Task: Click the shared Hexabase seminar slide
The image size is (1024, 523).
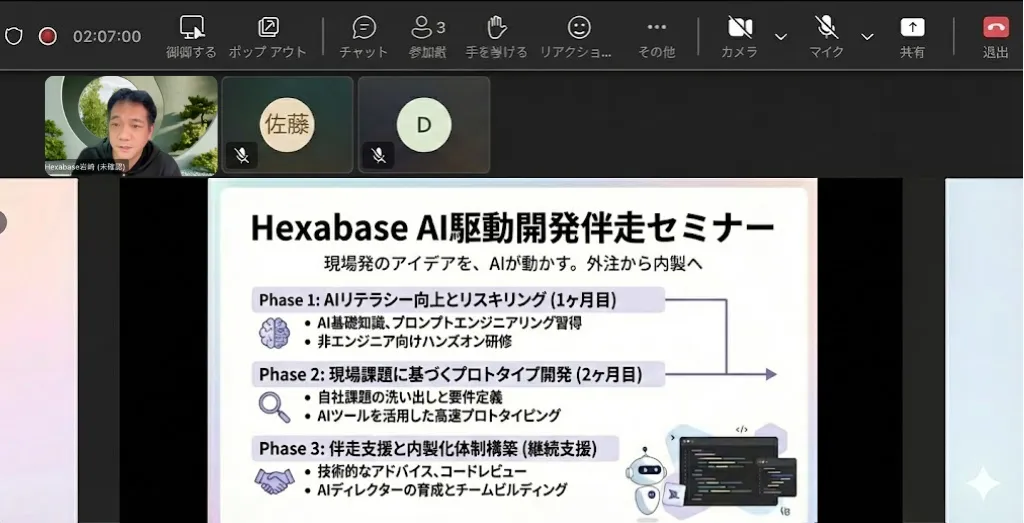Action: [512, 350]
